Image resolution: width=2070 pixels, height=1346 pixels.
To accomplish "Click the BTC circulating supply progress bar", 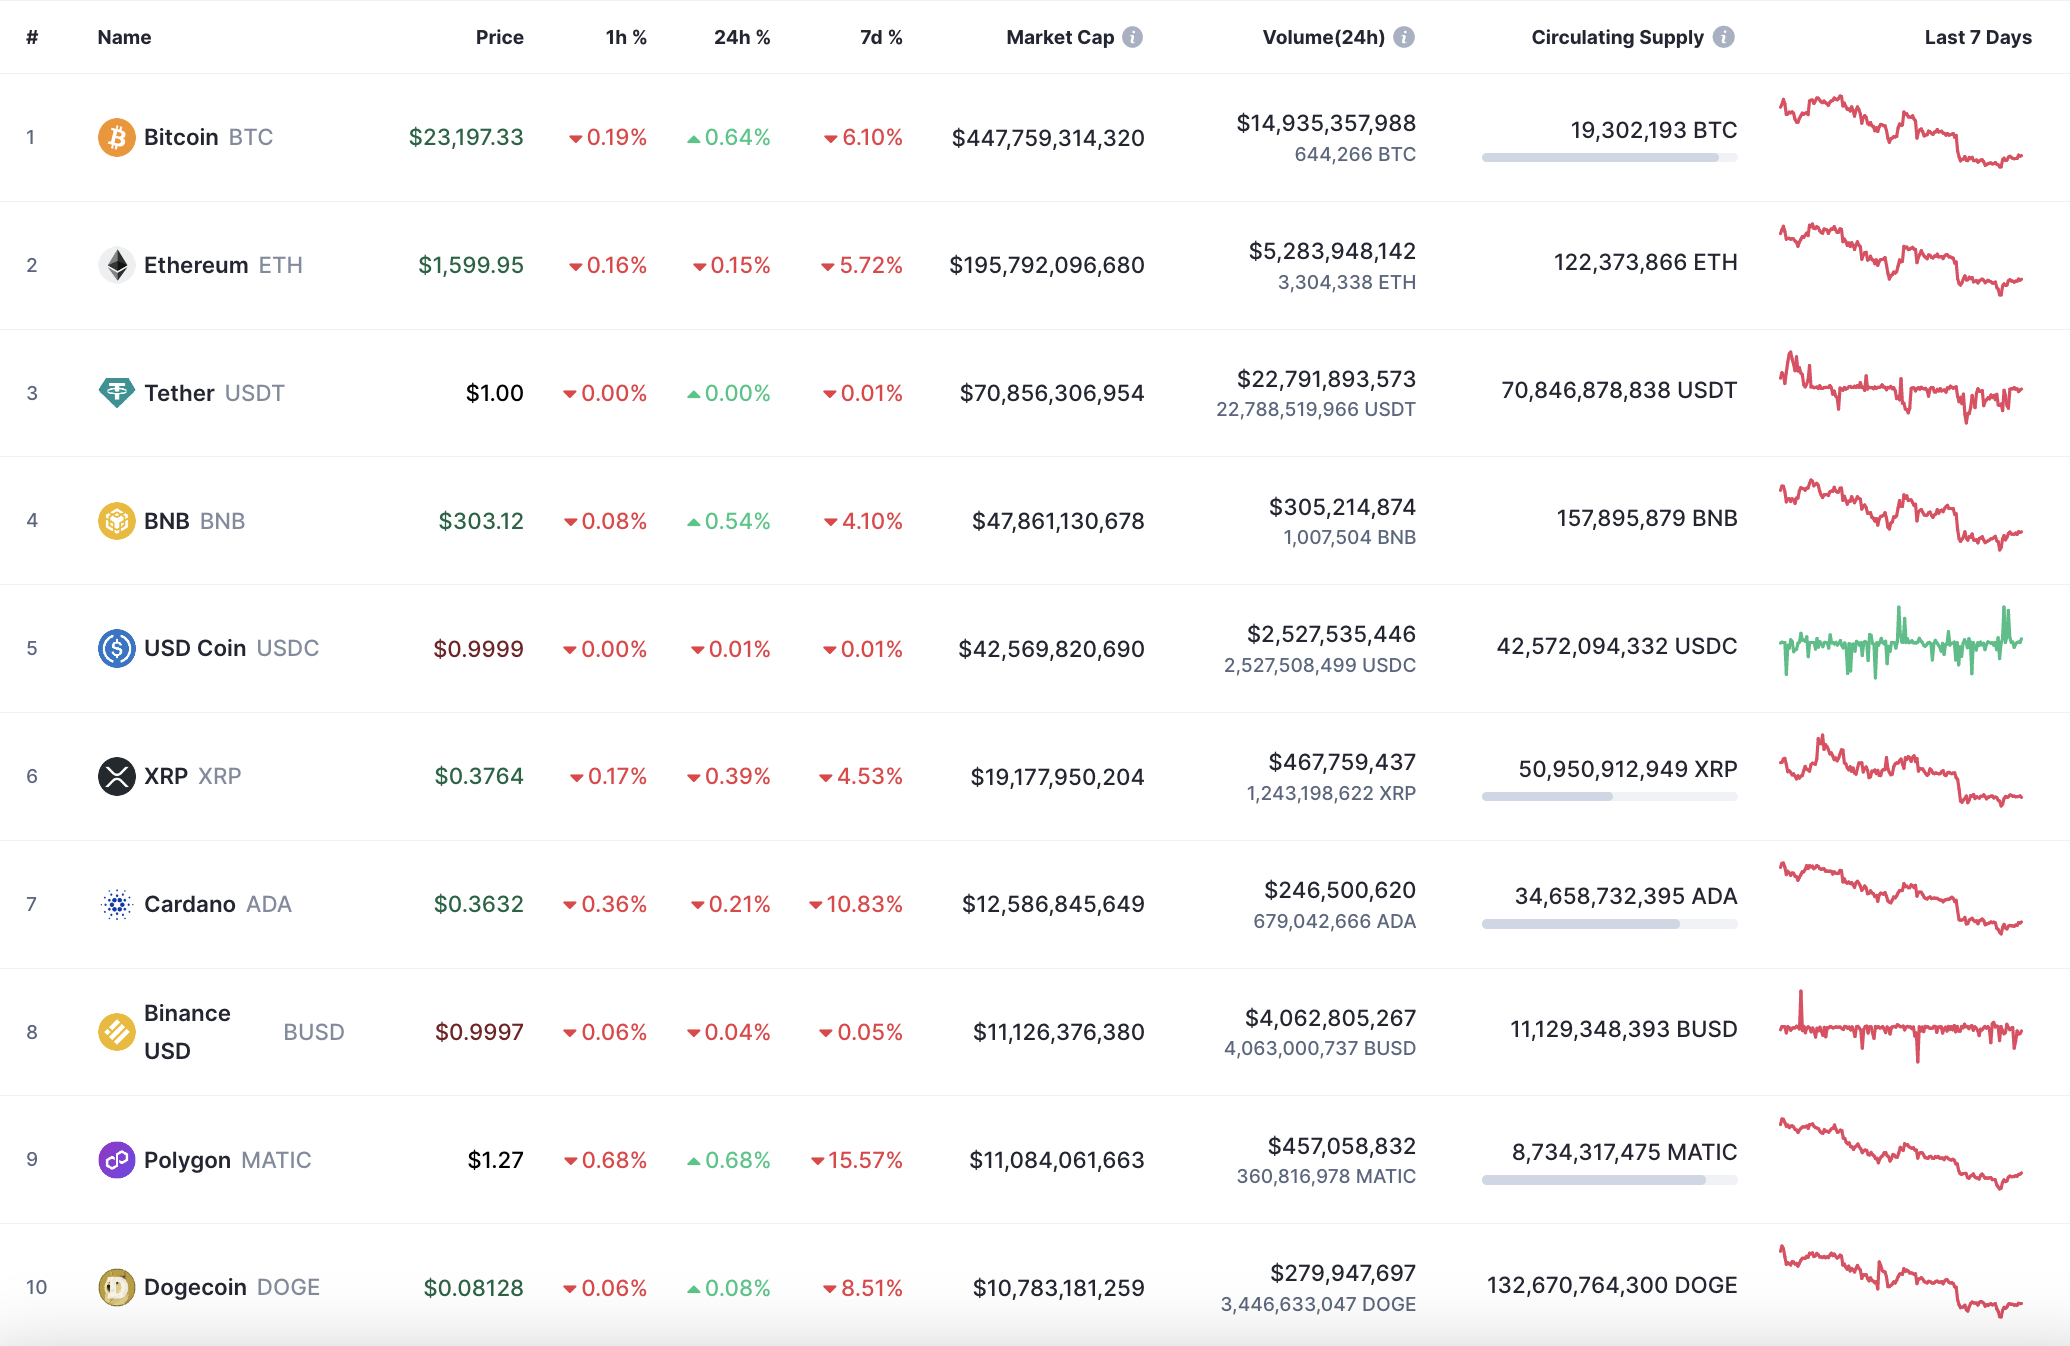I will (1608, 158).
